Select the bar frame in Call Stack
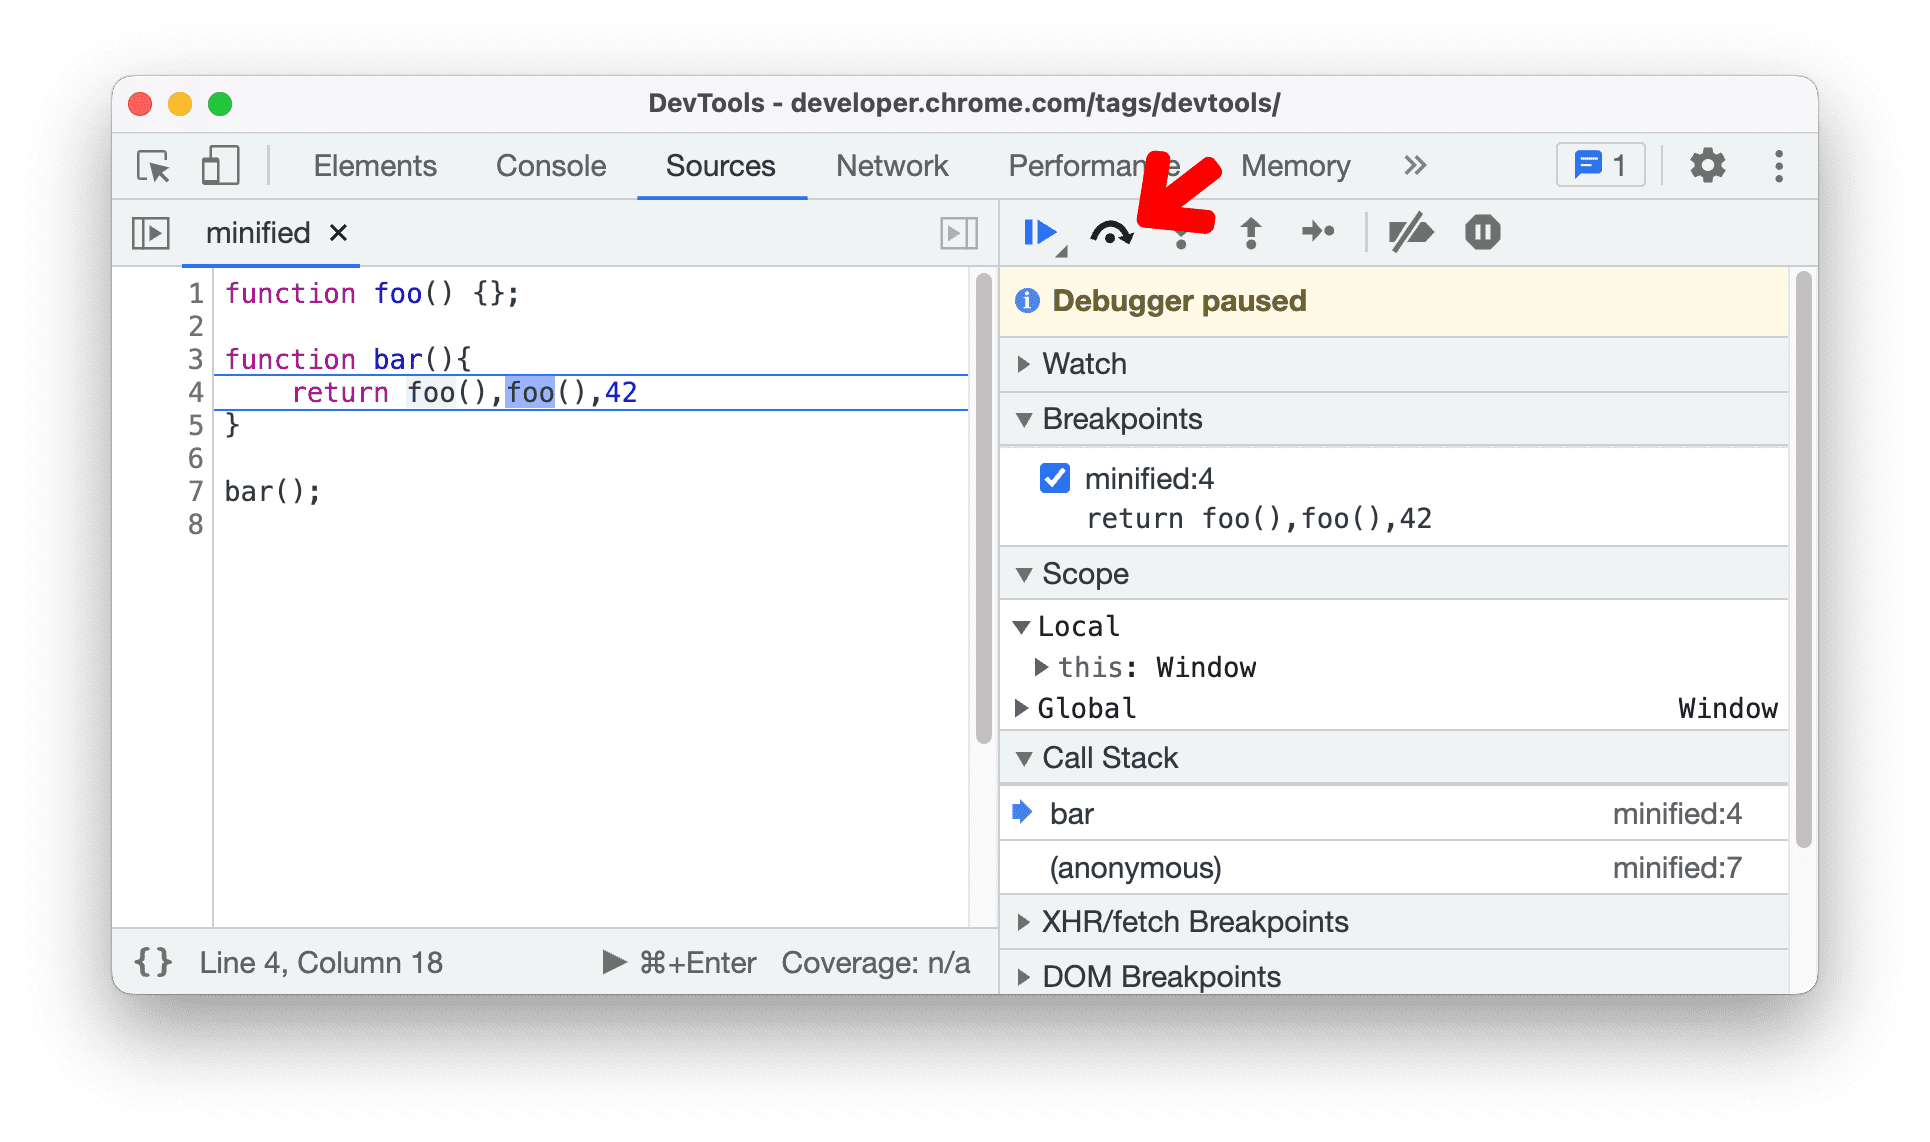 coord(1089,817)
